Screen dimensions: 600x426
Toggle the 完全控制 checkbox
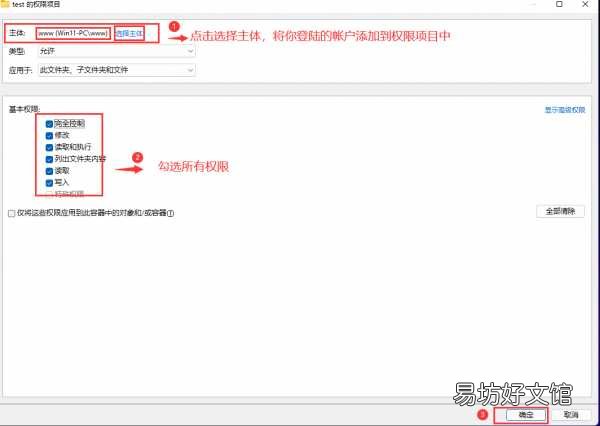[x=49, y=124]
